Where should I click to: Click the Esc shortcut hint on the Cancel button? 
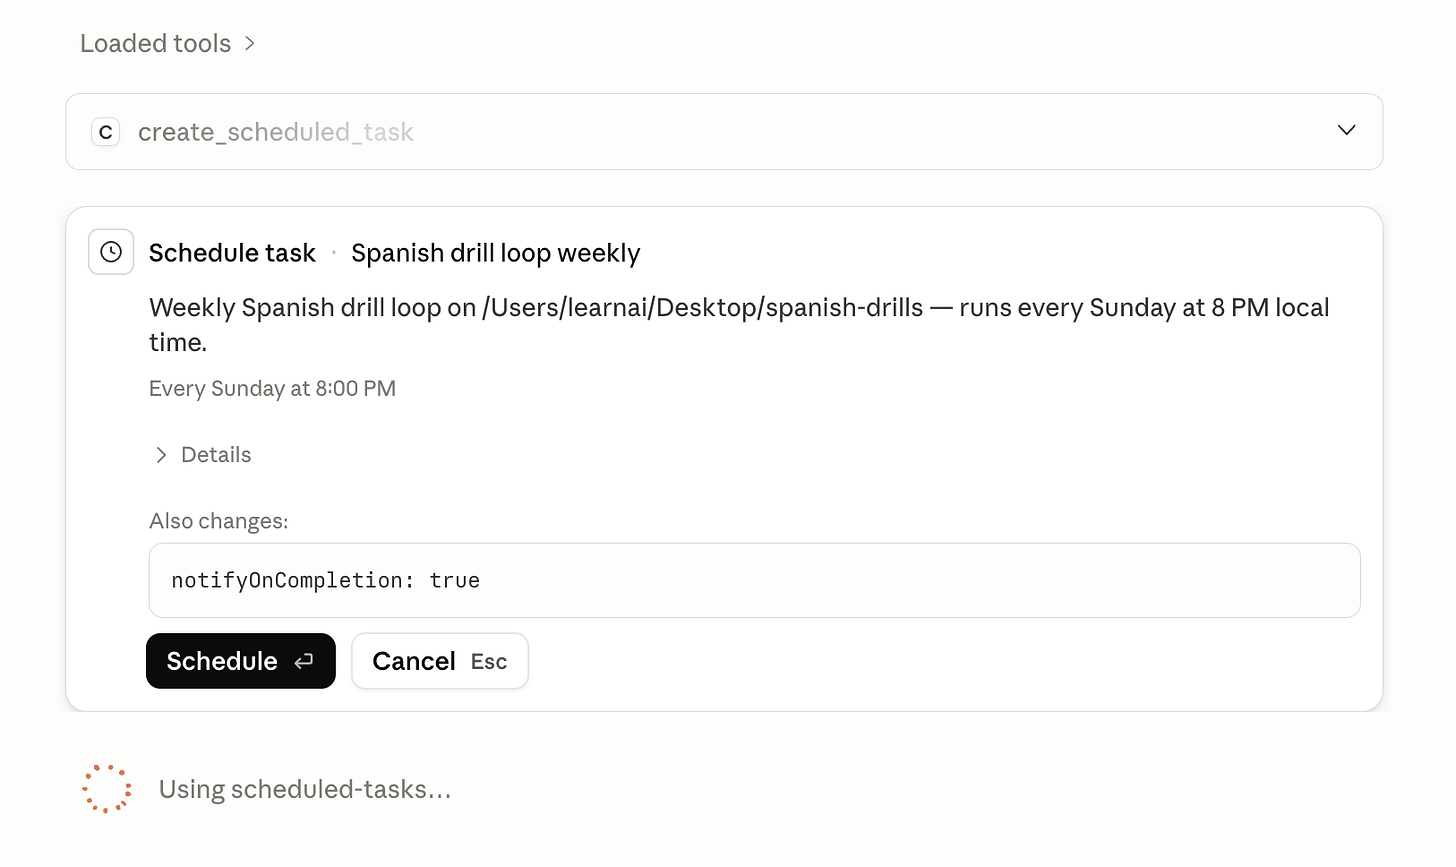click(489, 662)
